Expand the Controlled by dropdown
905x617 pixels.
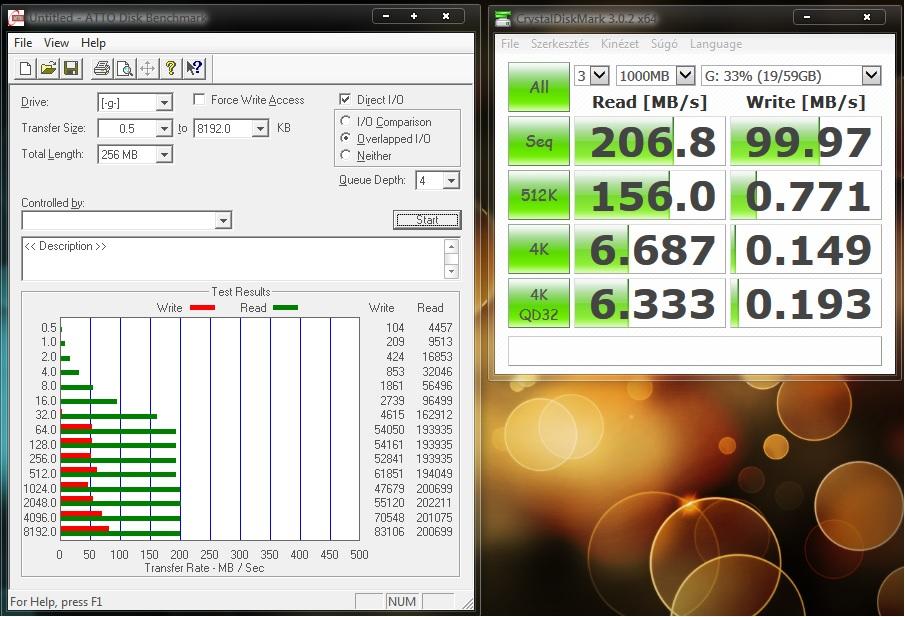223,220
